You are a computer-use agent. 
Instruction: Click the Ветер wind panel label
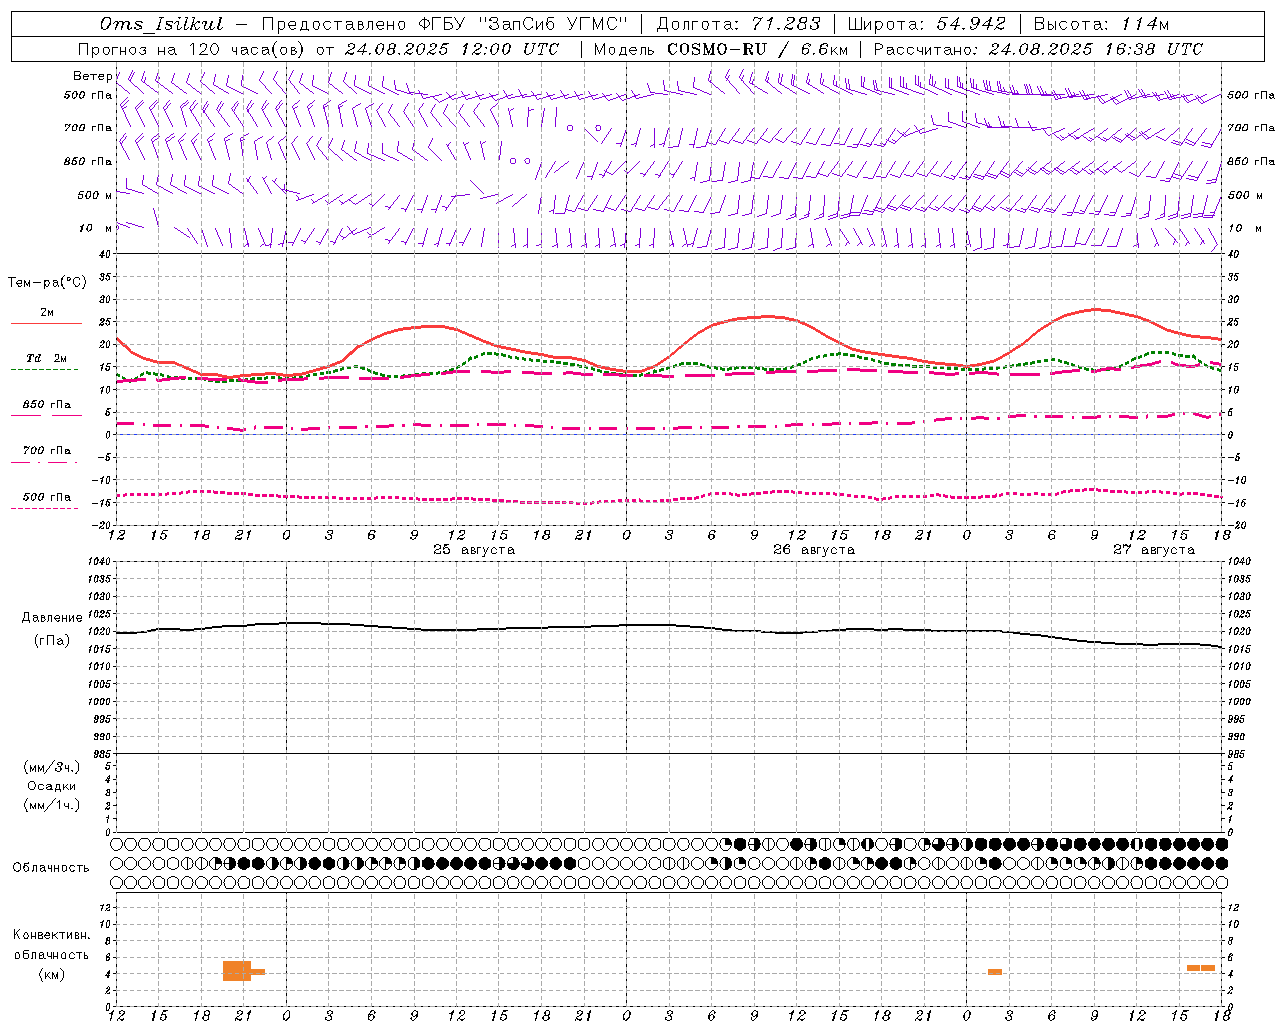pyautogui.click(x=92, y=76)
